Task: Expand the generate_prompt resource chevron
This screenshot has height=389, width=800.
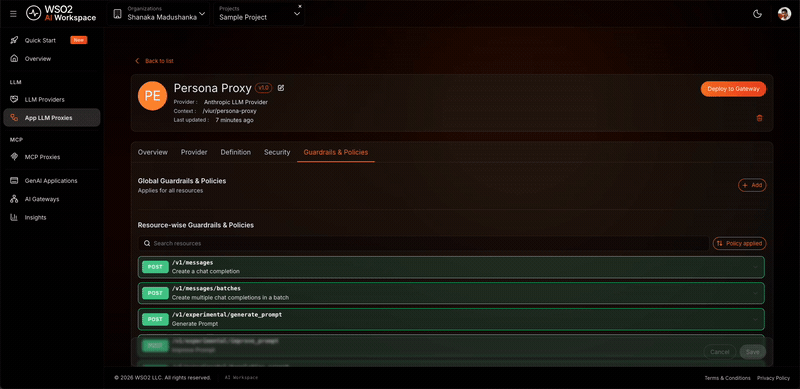Action: tap(755, 320)
